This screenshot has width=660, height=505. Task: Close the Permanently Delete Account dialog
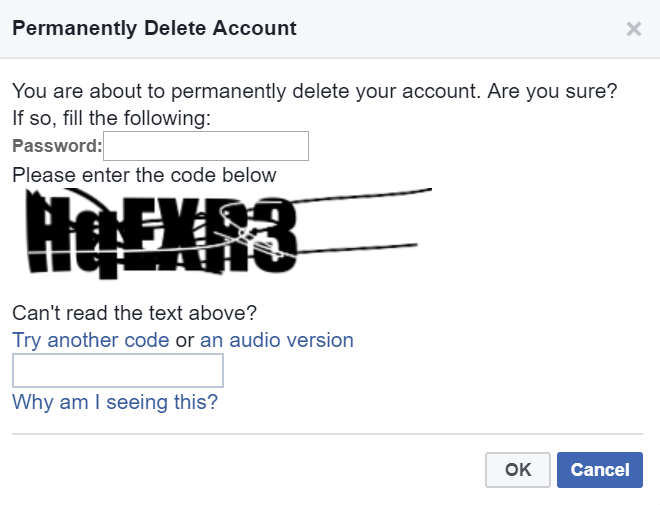point(633,29)
